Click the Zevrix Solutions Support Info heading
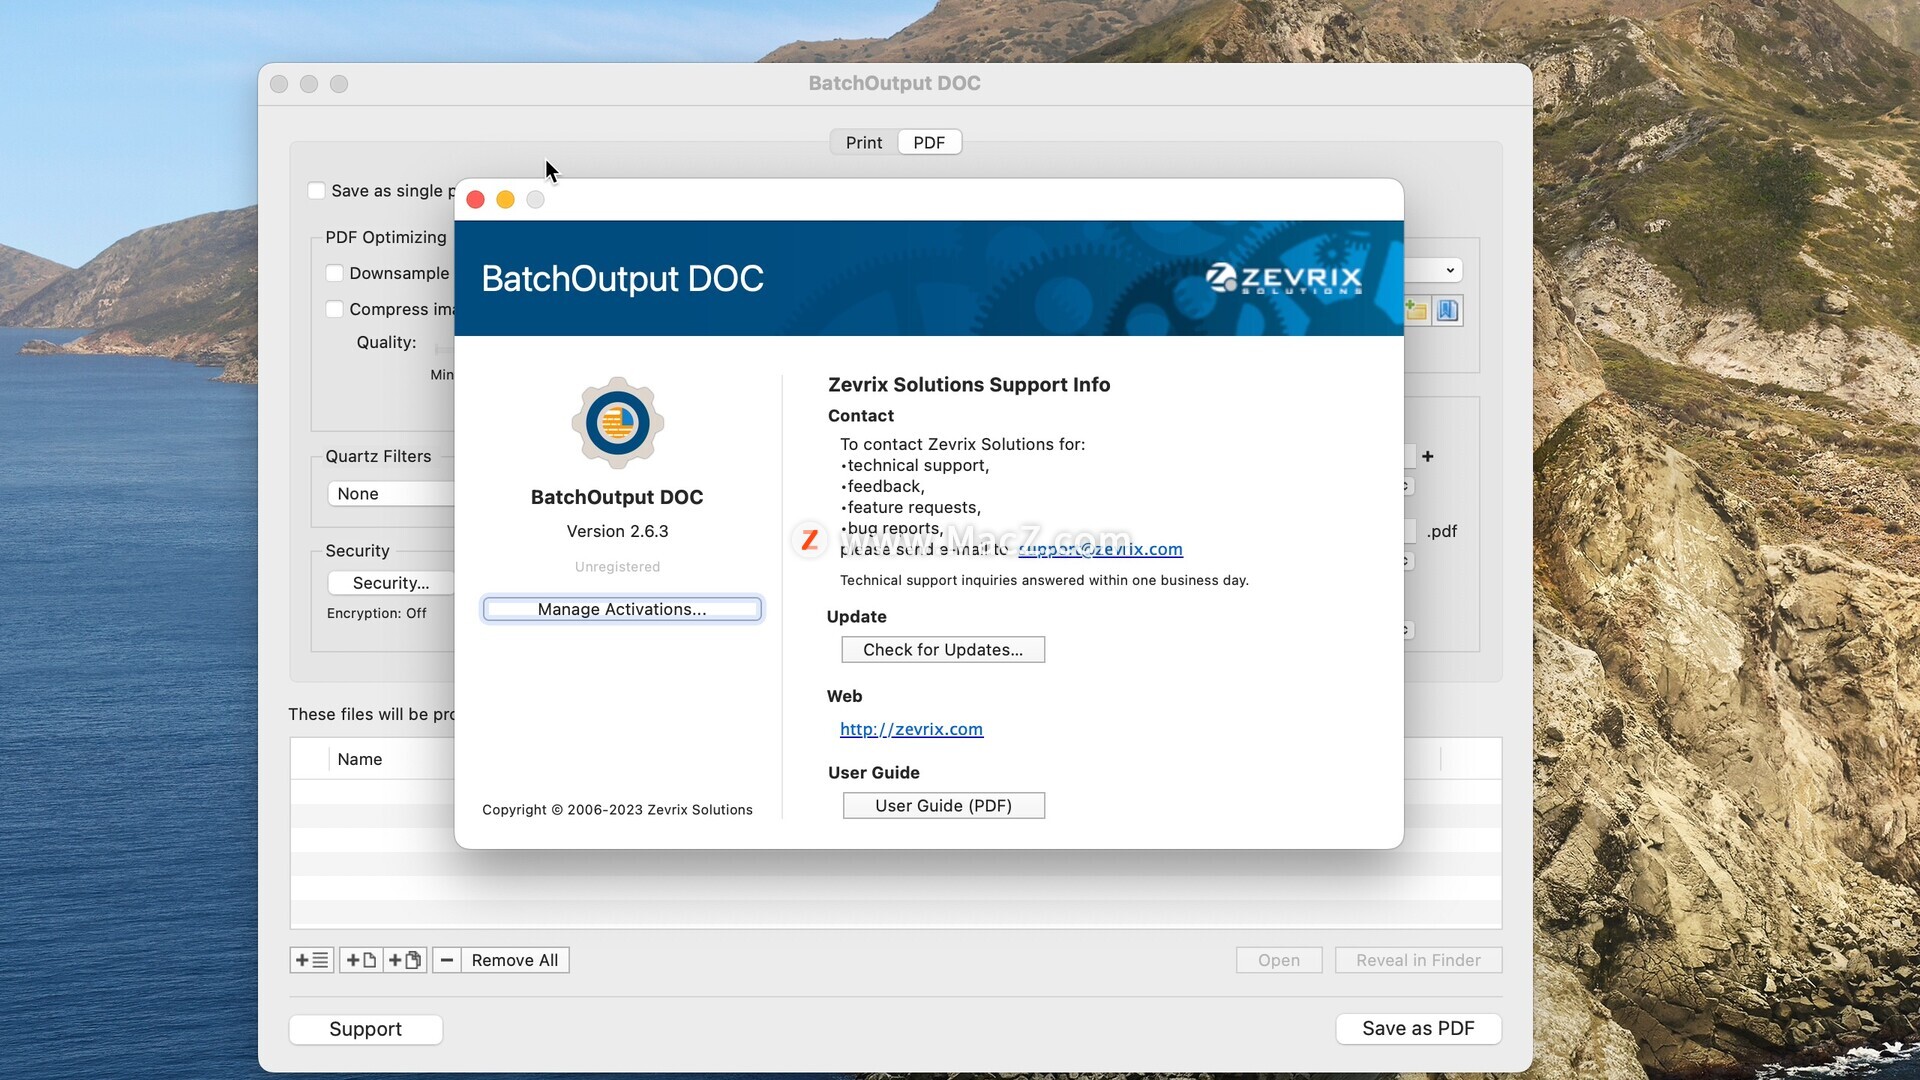The image size is (1920, 1080). pos(969,385)
